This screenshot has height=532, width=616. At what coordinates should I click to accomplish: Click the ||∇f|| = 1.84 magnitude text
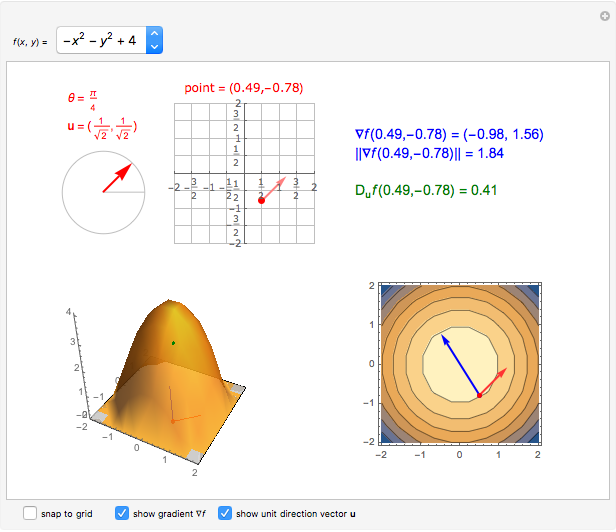(429, 153)
